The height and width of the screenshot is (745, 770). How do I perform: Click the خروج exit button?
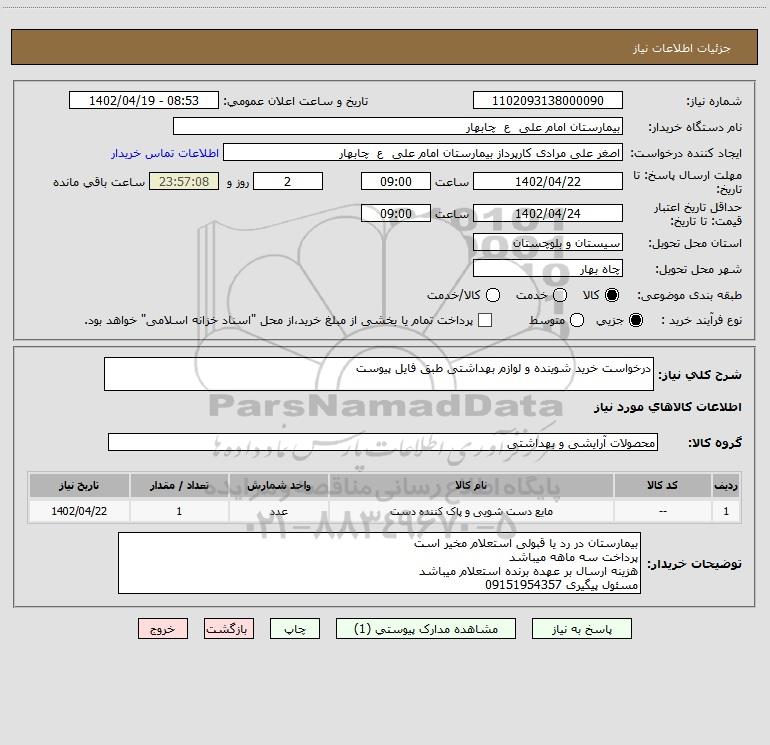pyautogui.click(x=163, y=629)
